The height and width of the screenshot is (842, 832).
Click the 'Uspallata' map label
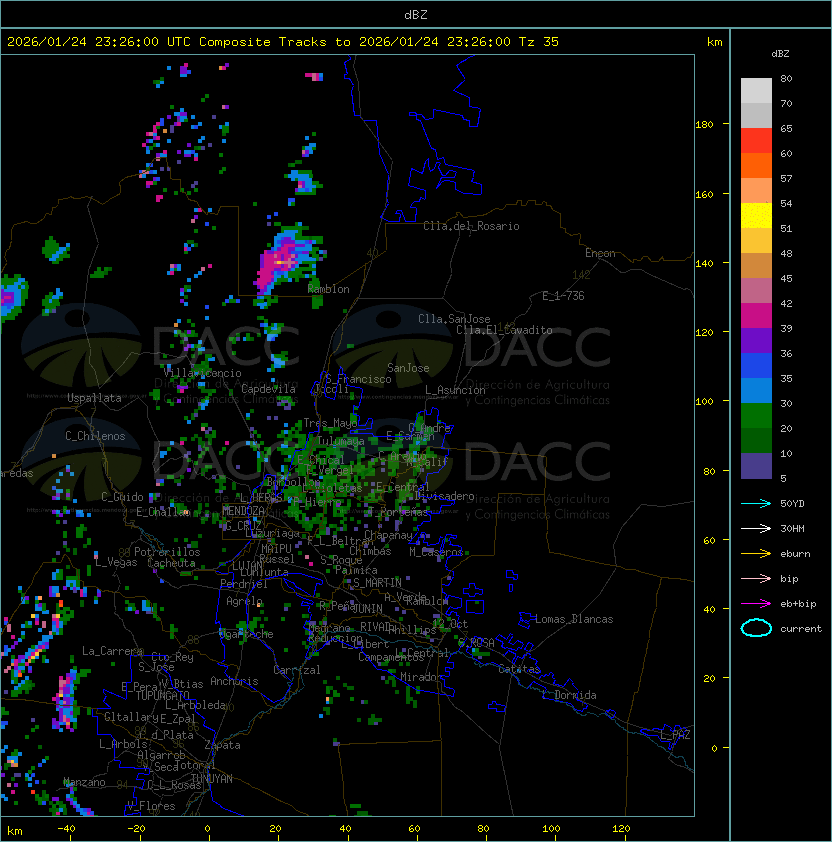95,398
